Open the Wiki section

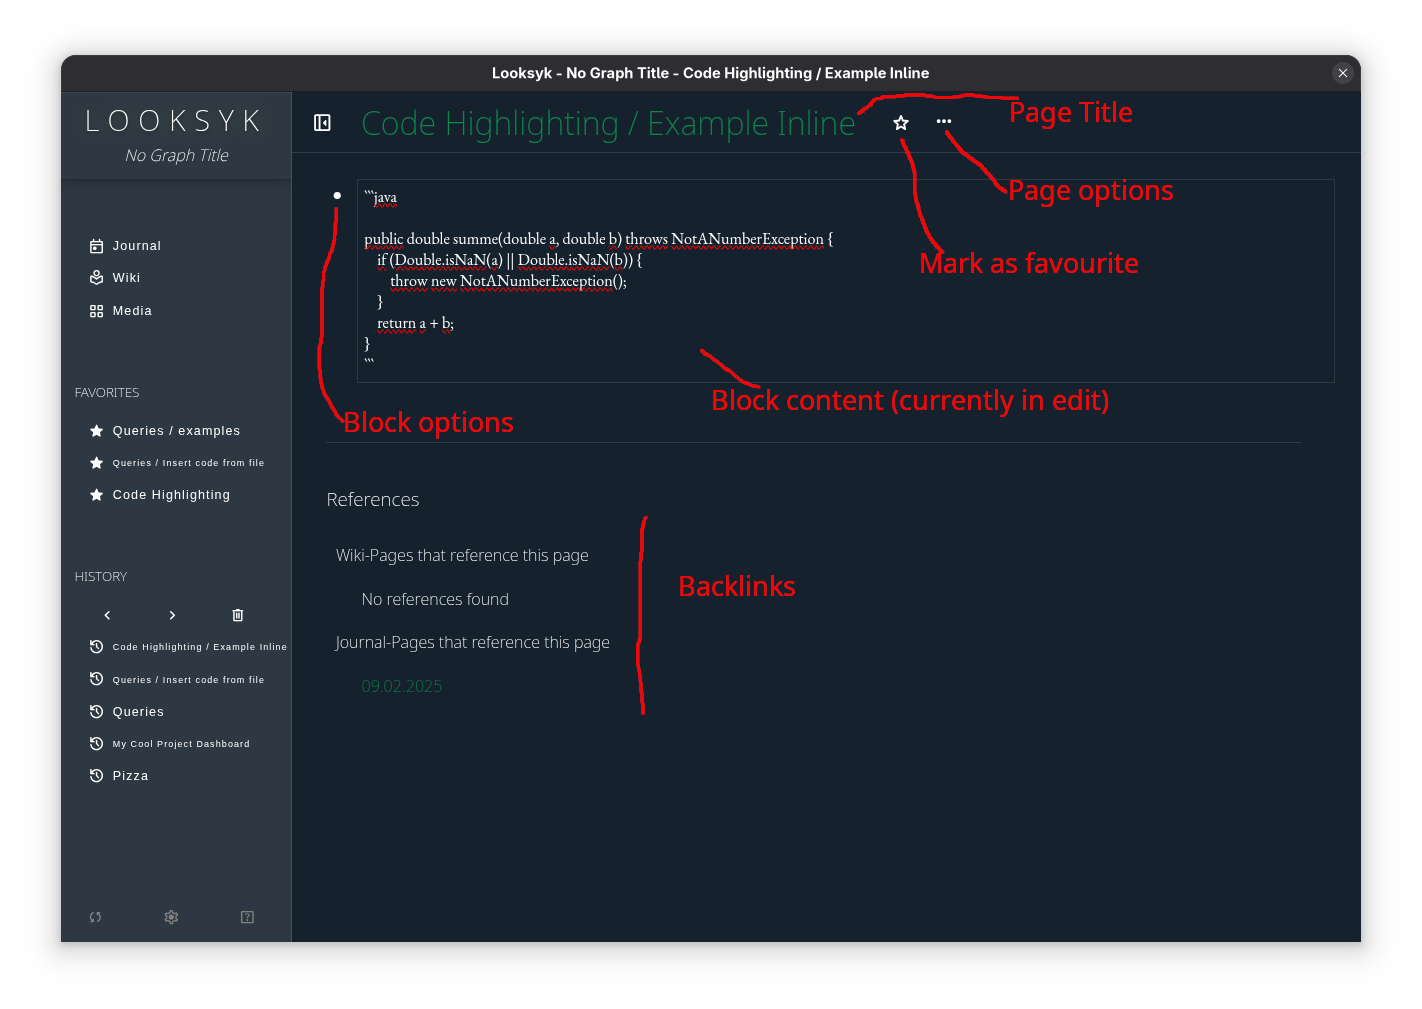(x=126, y=278)
